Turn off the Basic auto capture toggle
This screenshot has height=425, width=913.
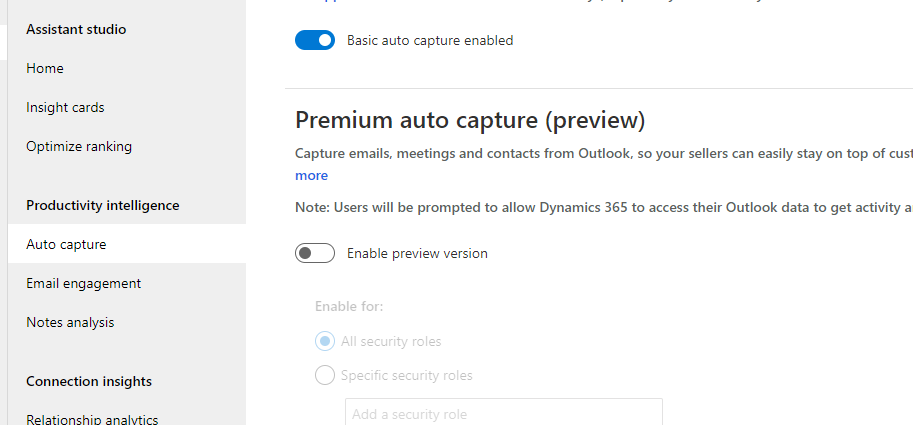(x=315, y=40)
